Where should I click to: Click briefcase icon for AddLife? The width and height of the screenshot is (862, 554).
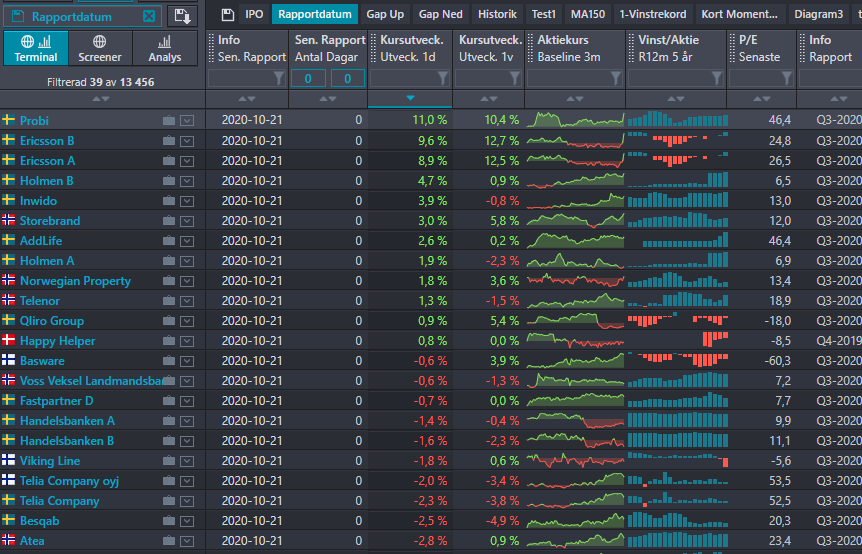(169, 241)
